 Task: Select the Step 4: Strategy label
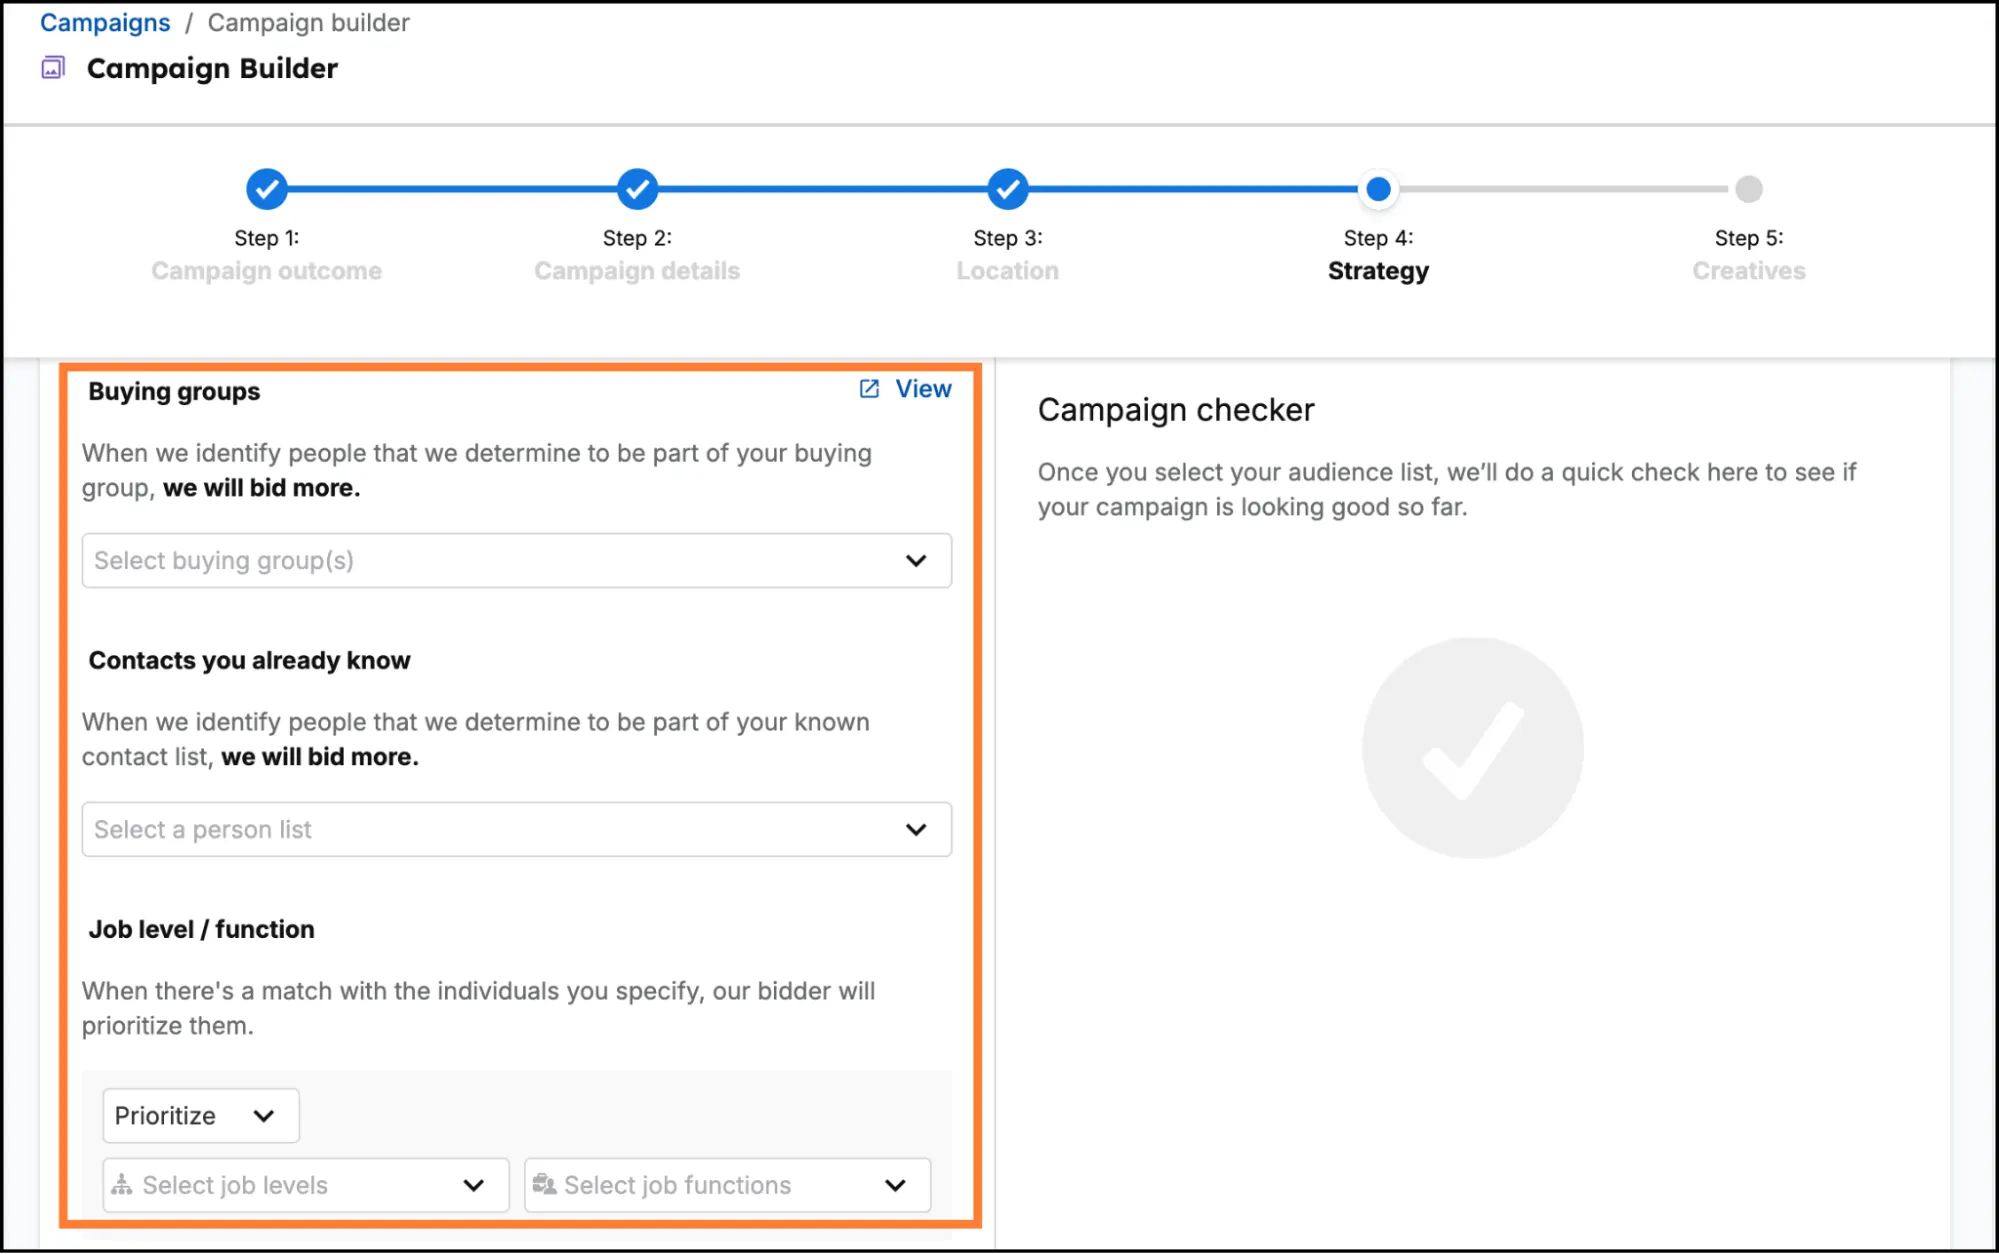pyautogui.click(x=1378, y=255)
